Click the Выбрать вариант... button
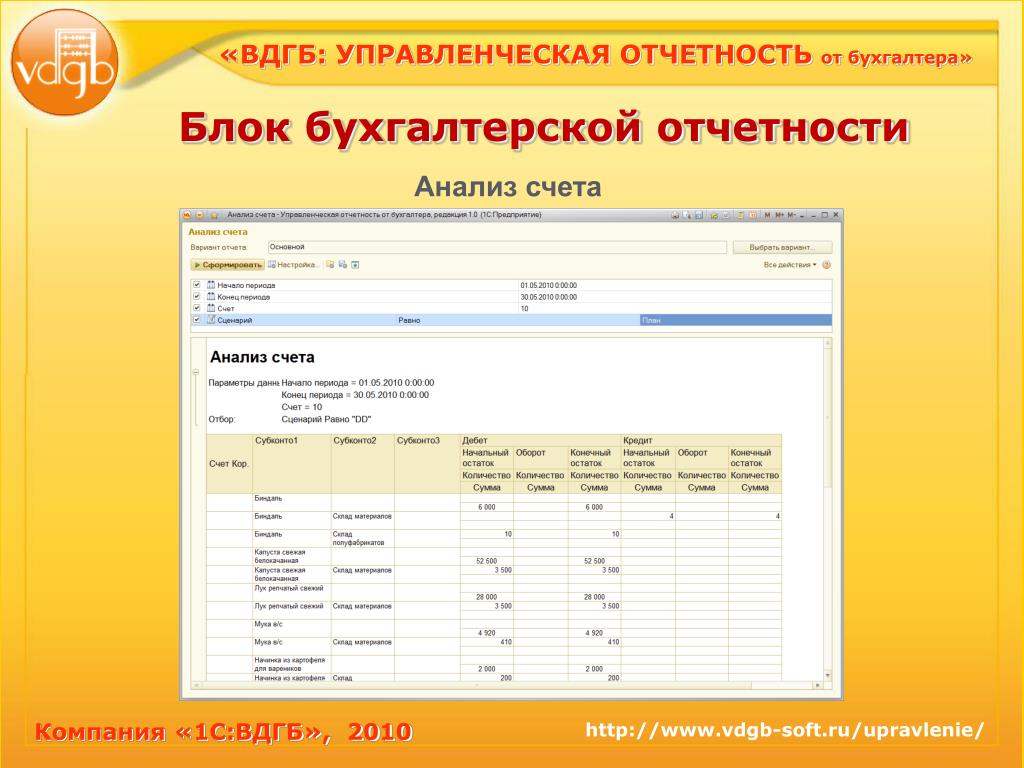This screenshot has height=768, width=1024. coord(782,248)
